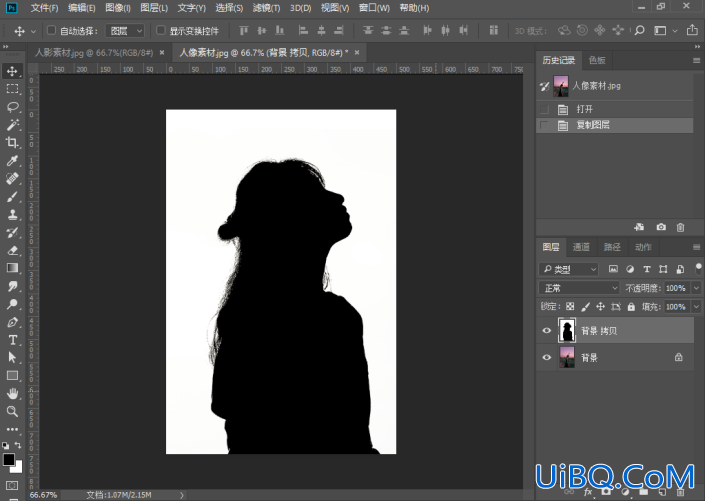705x501 pixels.
Task: Expand the opacity 不透明度 slider arrow
Action: coord(696,288)
